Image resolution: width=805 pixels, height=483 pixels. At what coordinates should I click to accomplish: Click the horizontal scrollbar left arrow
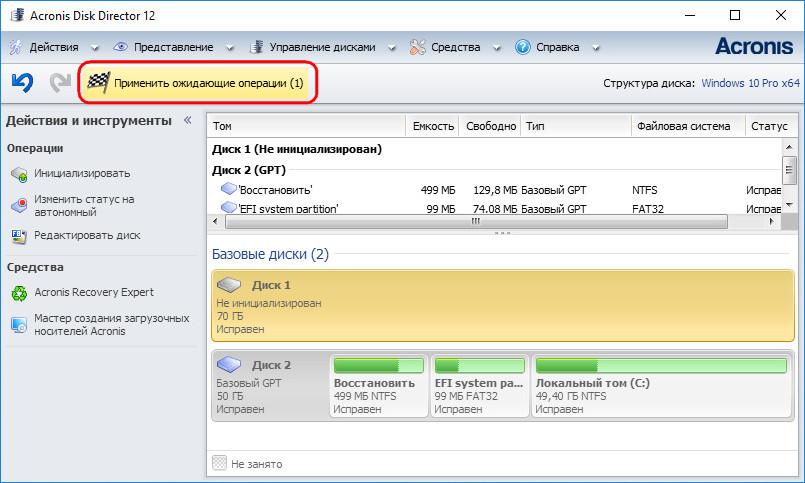coord(215,221)
